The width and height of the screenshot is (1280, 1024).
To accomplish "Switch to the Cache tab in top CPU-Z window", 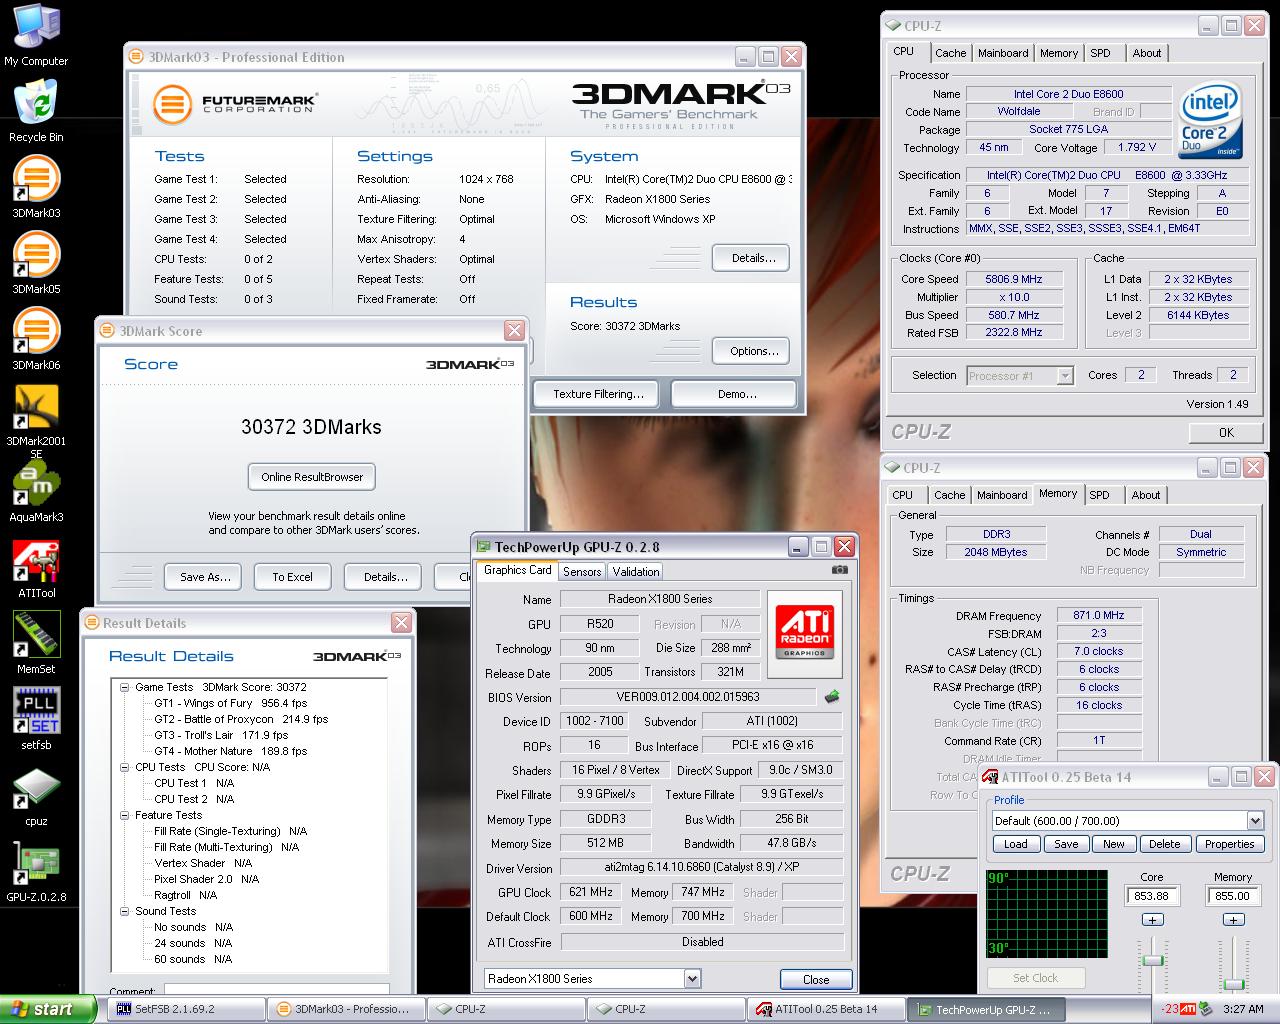I will pyautogui.click(x=950, y=53).
